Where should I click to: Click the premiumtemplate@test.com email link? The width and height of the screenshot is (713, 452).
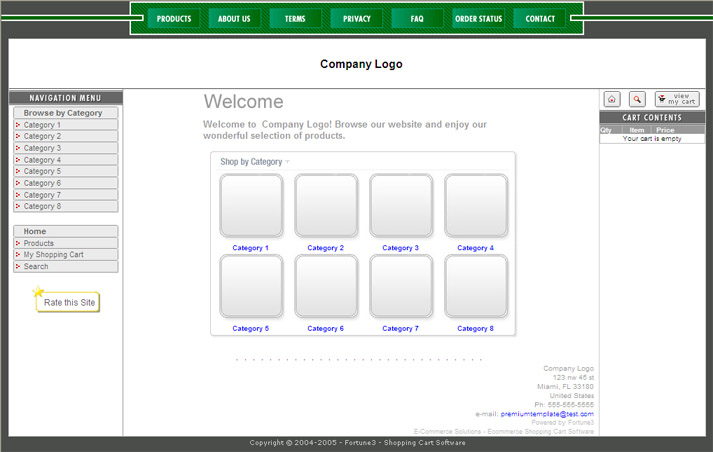click(547, 414)
